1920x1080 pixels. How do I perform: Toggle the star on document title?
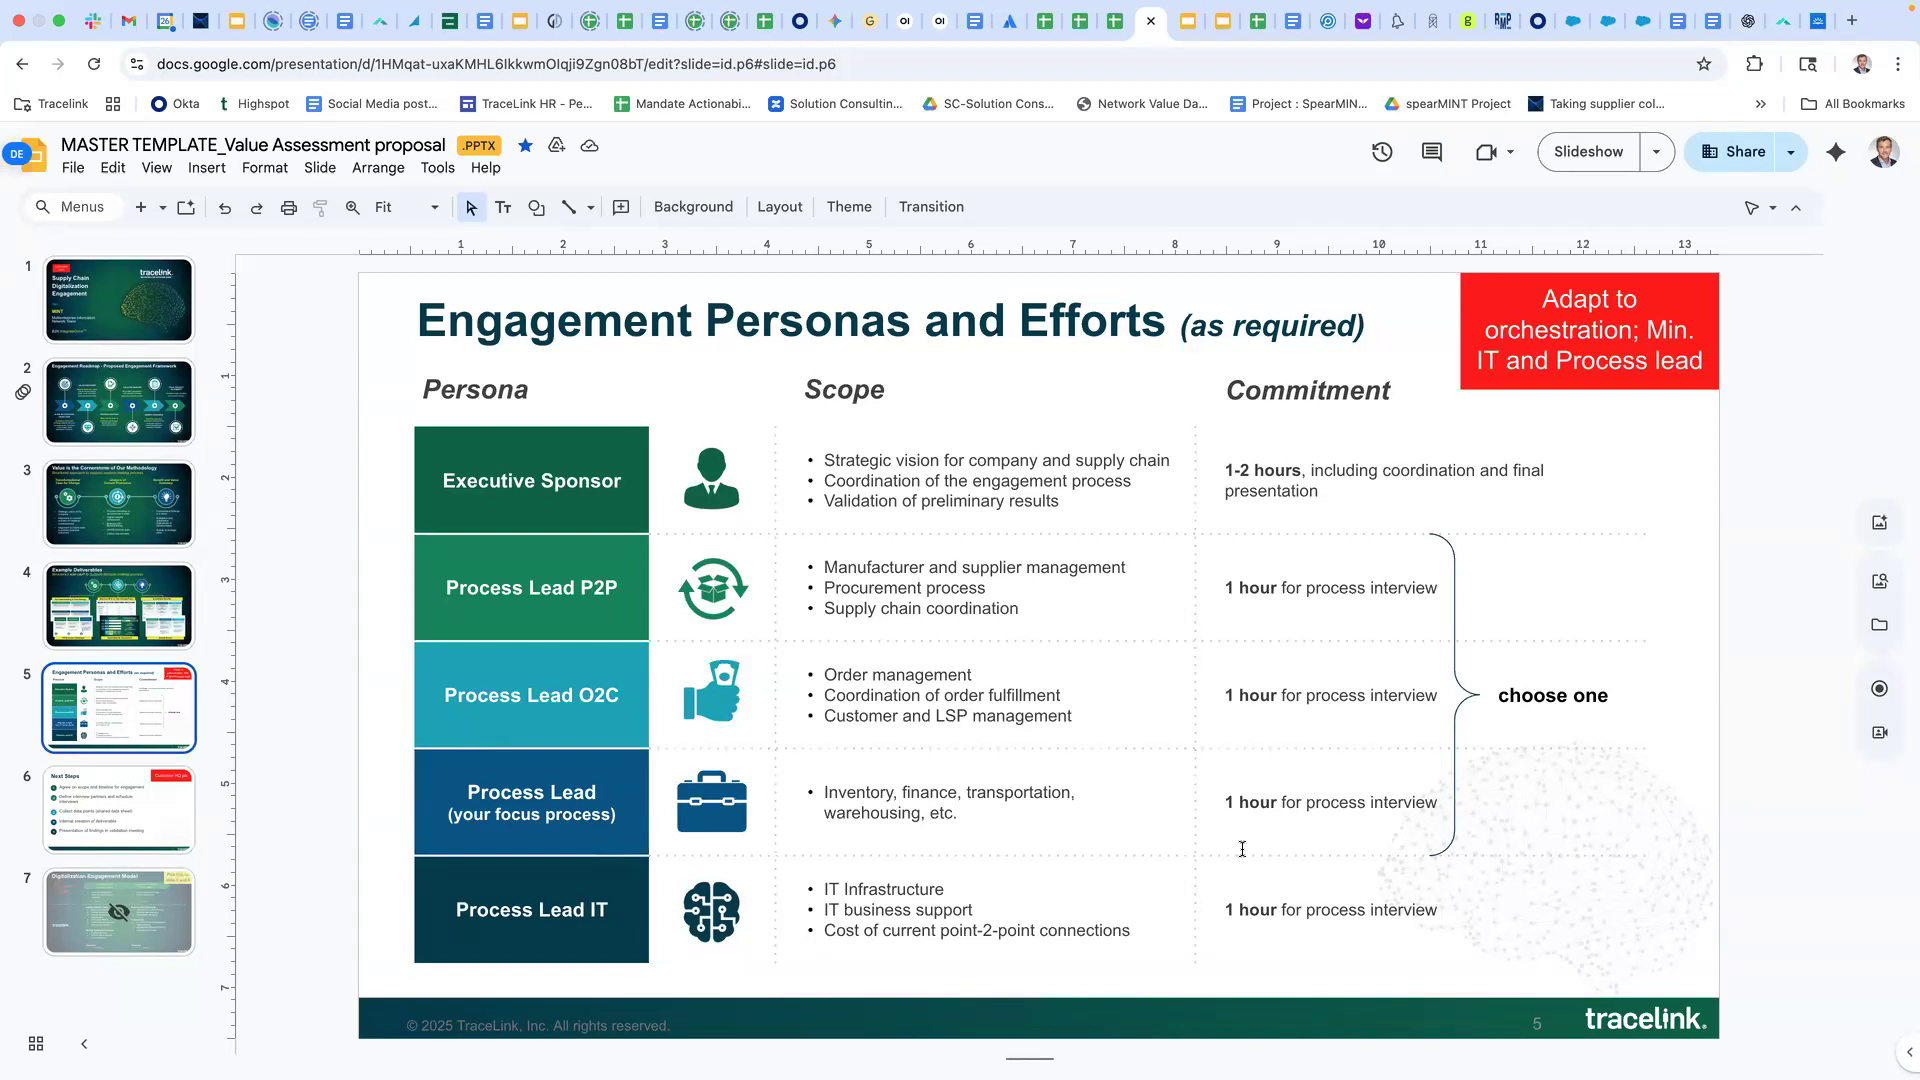pyautogui.click(x=525, y=146)
